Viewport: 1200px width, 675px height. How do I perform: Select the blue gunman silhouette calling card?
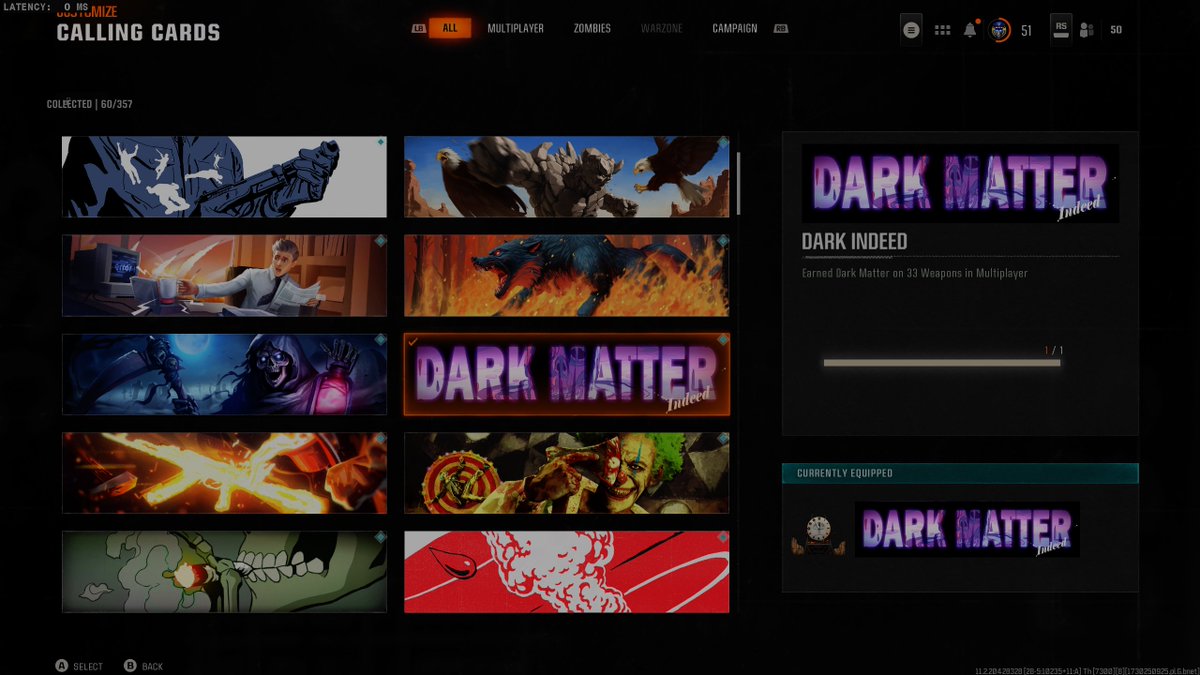pyautogui.click(x=224, y=177)
